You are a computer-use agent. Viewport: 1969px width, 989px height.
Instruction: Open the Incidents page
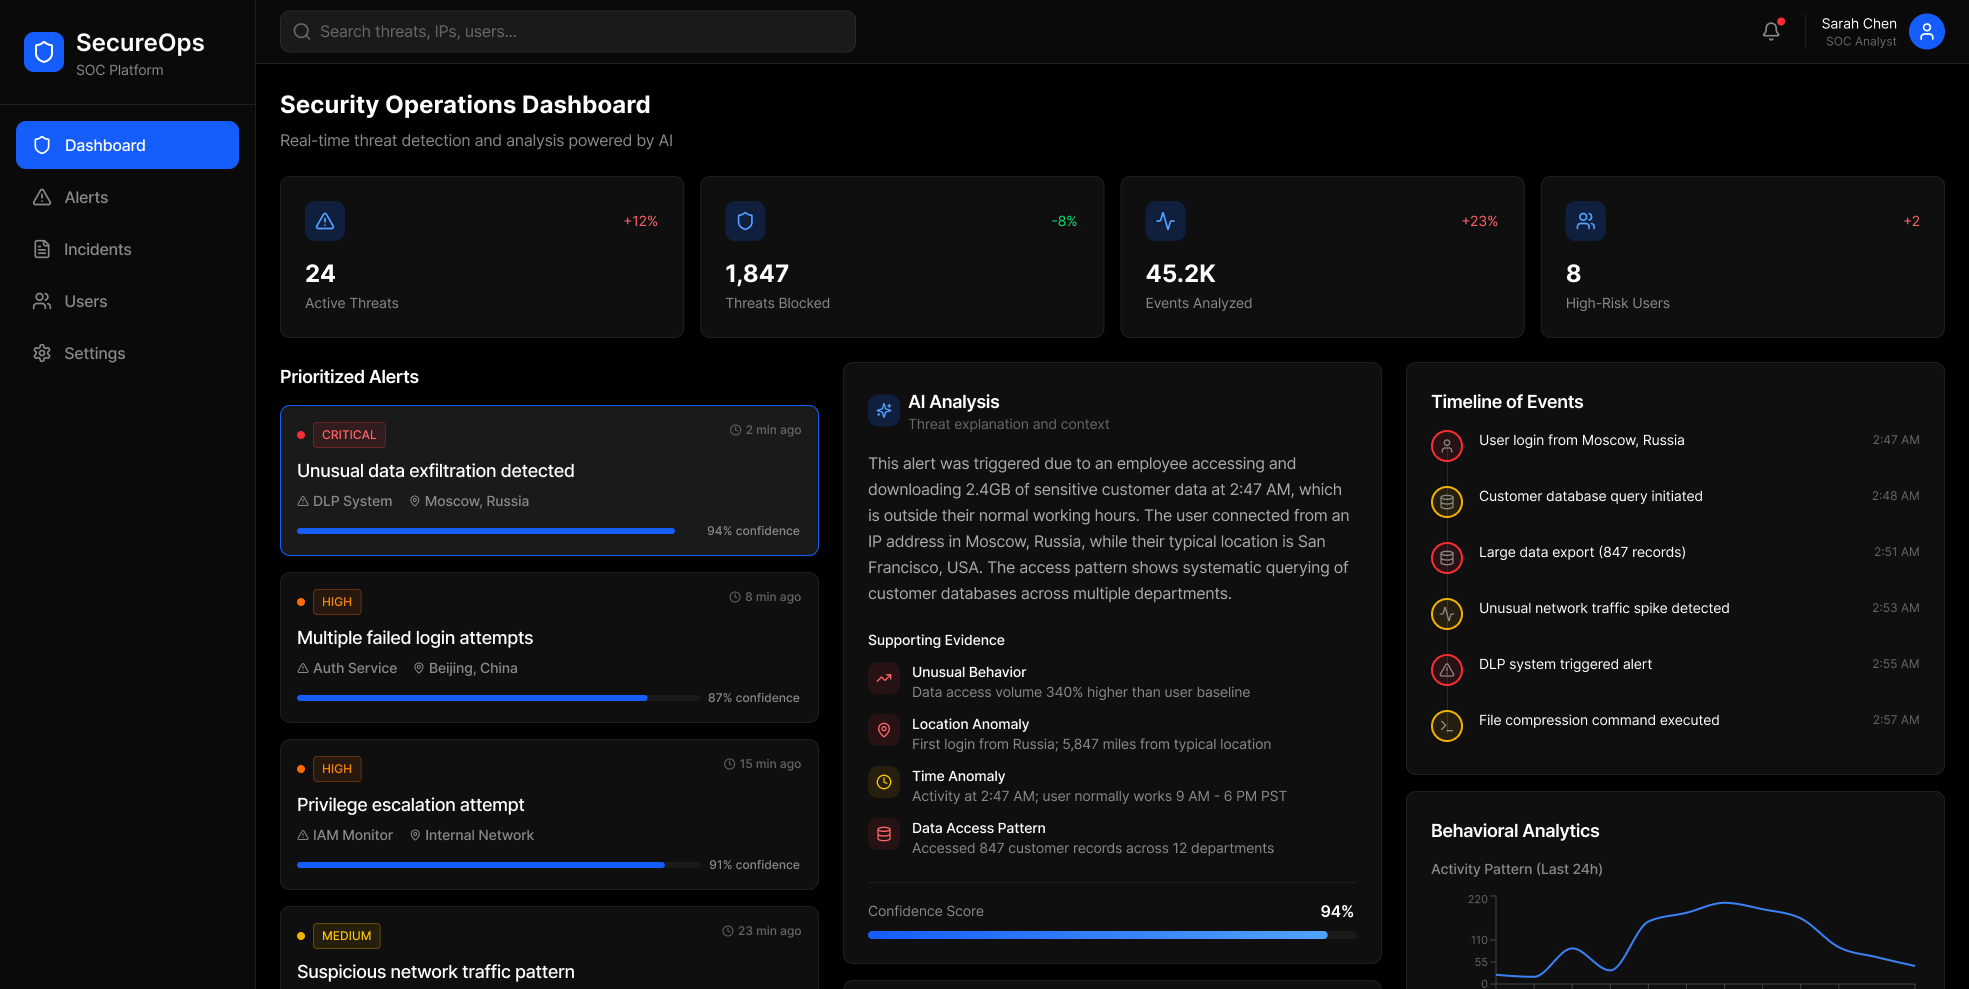tap(127, 249)
